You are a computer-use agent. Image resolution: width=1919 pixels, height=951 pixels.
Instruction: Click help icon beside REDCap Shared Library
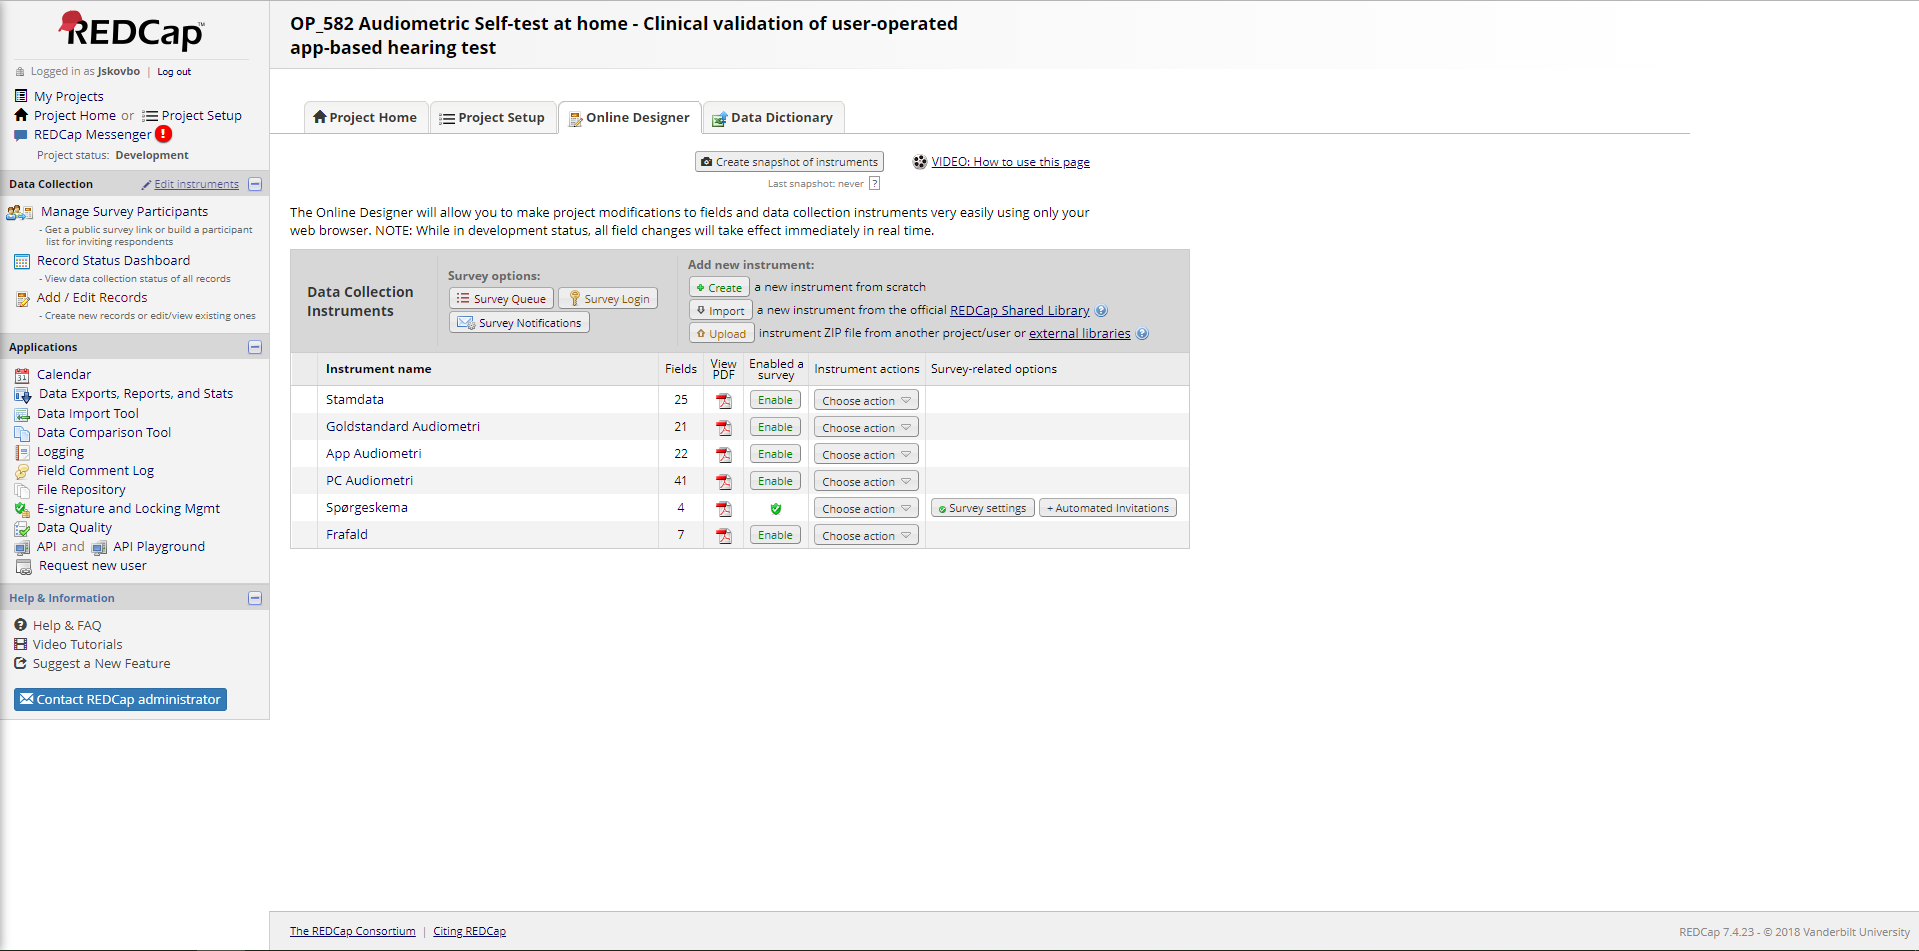[1101, 311]
